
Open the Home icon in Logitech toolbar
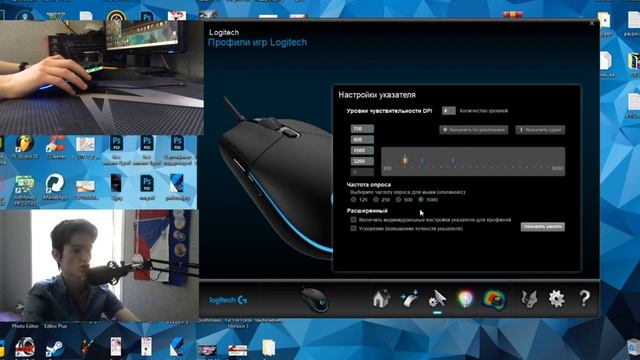[381, 299]
